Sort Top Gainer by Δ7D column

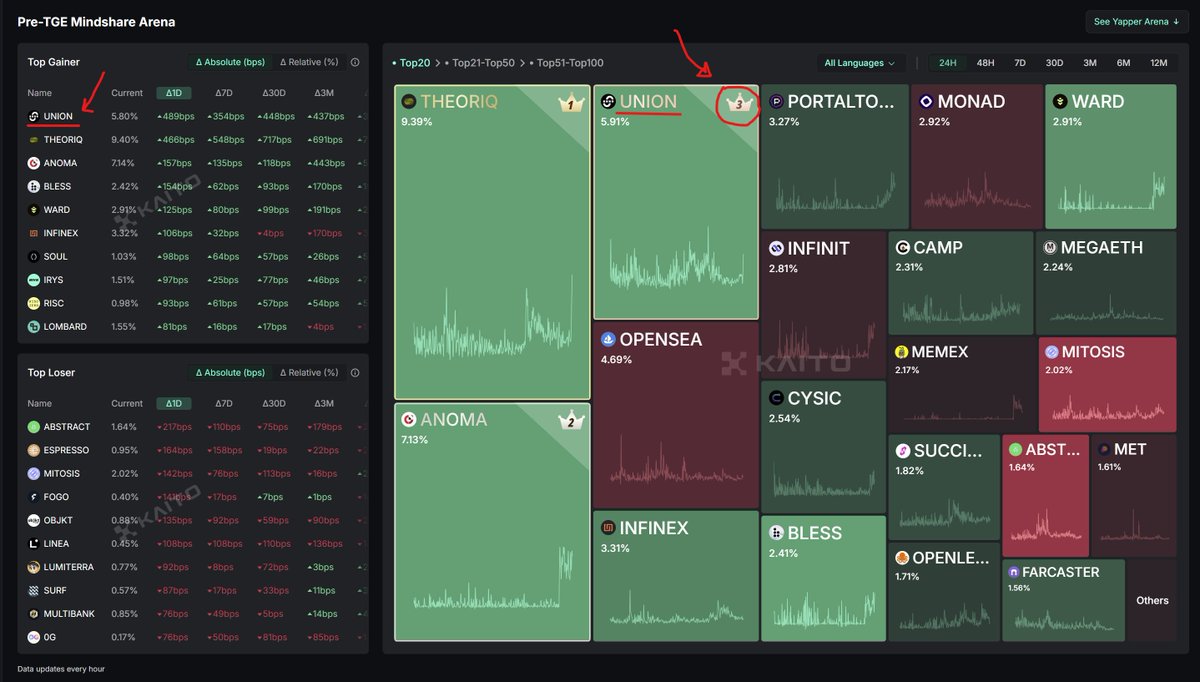[224, 94]
